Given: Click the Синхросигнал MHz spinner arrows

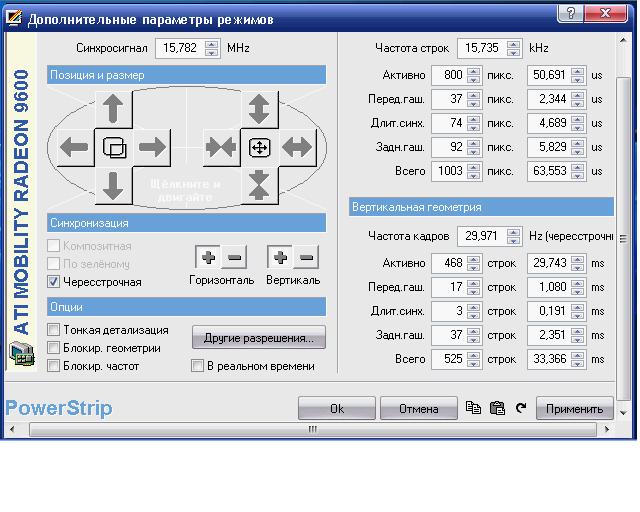Looking at the screenshot, I should [210, 48].
